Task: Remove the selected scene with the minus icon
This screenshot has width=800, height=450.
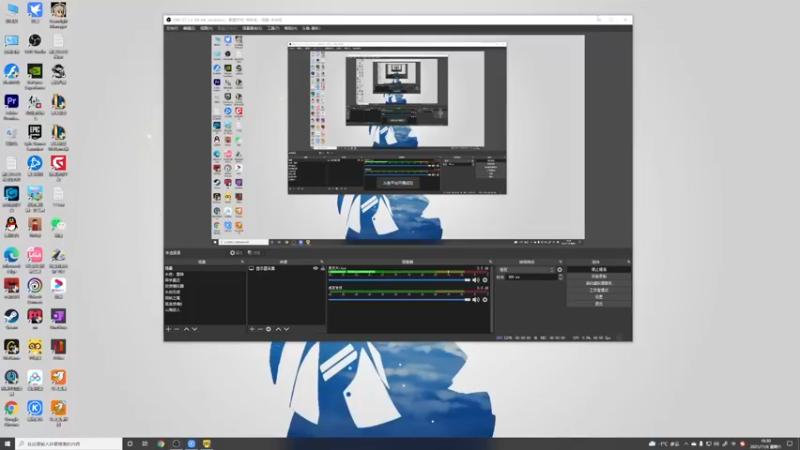Action: coord(177,329)
